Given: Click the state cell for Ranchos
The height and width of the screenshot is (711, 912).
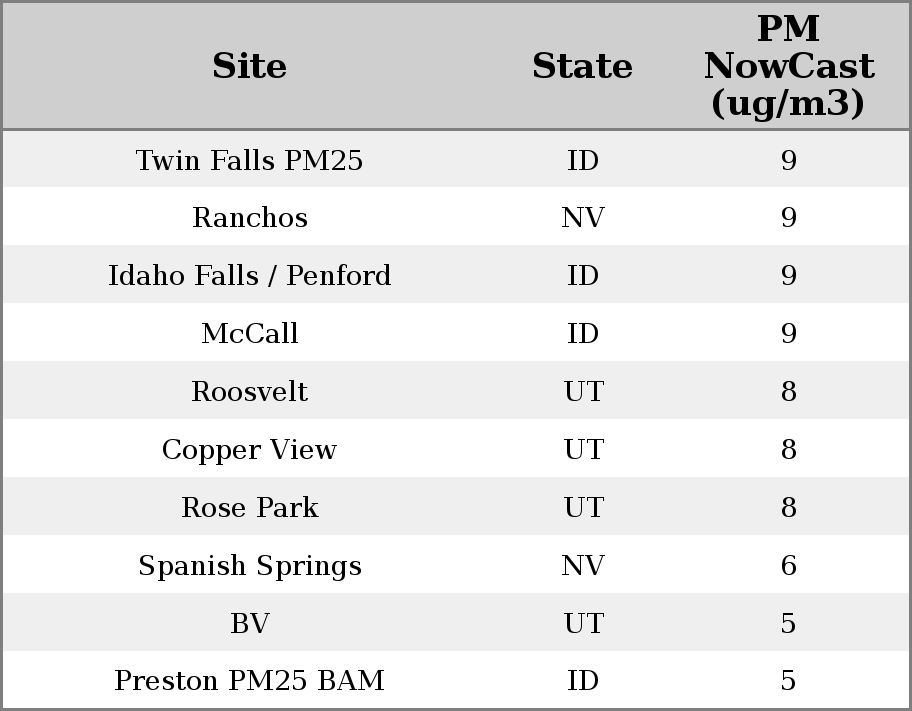Looking at the screenshot, I should [582, 218].
